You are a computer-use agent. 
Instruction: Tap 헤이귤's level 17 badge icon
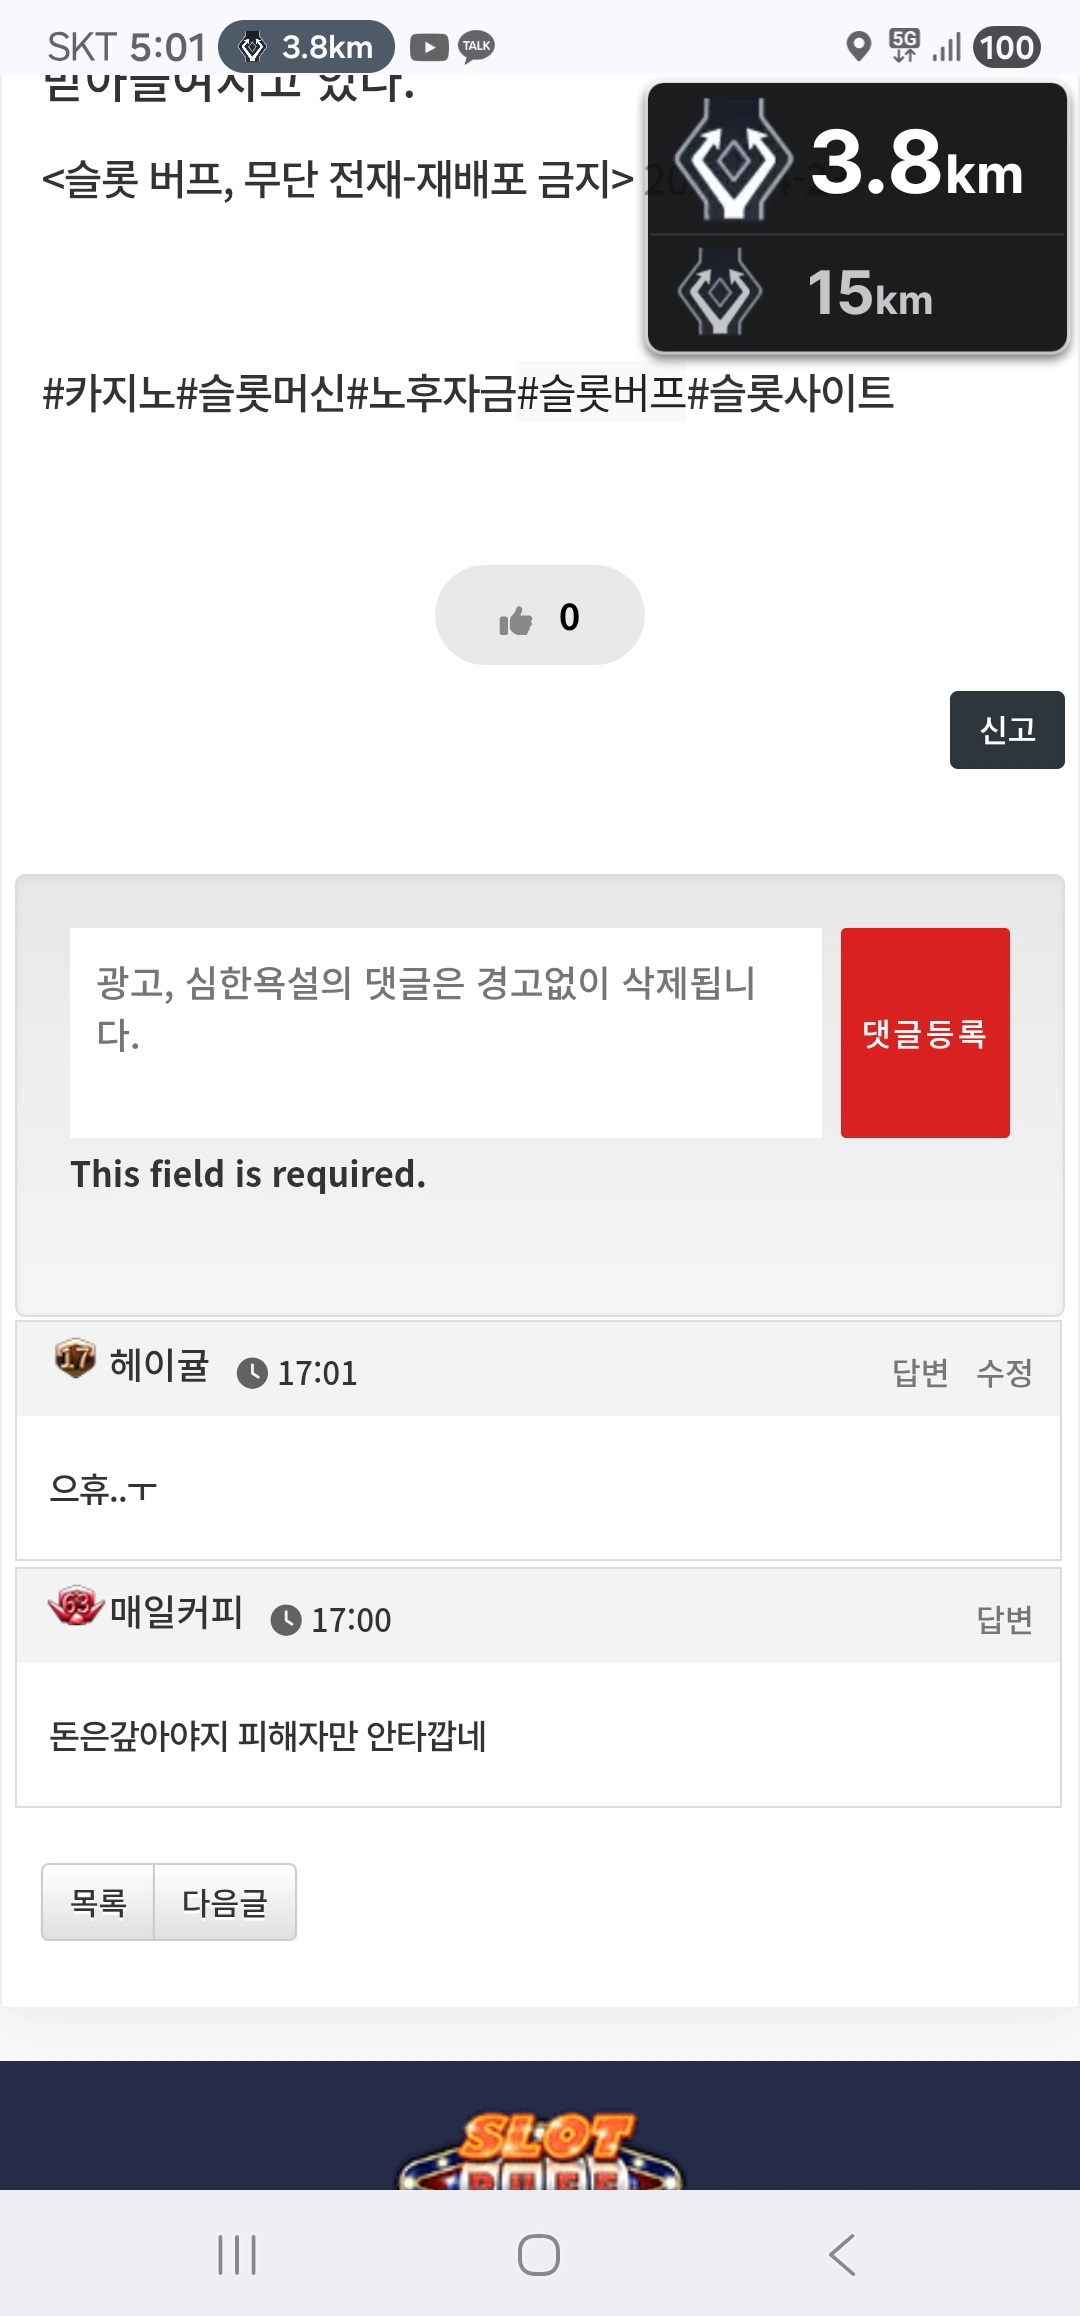pos(75,1358)
